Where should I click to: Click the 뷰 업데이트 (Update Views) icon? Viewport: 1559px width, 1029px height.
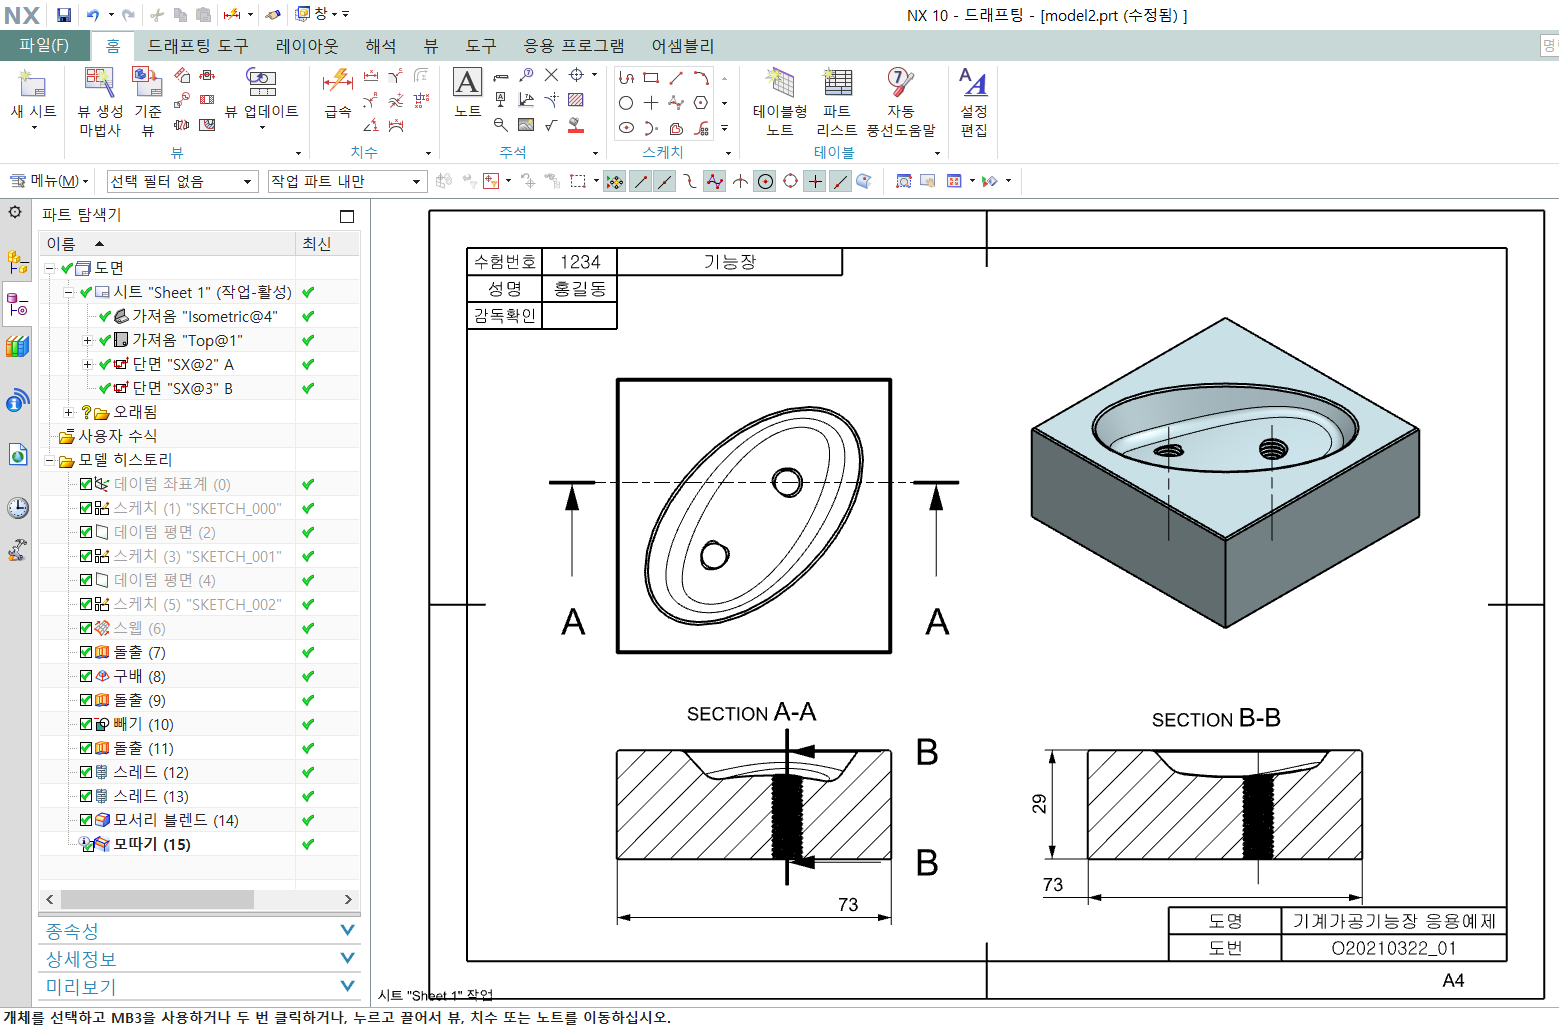click(261, 82)
